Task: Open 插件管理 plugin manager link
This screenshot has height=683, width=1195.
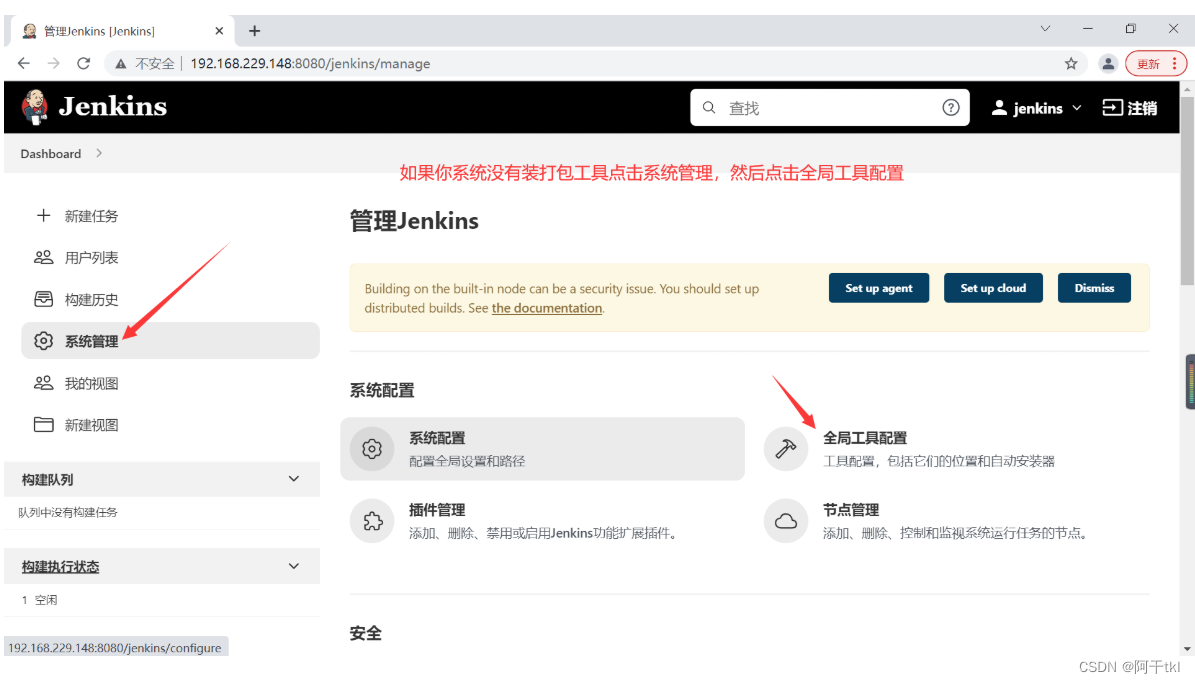Action: 437,510
